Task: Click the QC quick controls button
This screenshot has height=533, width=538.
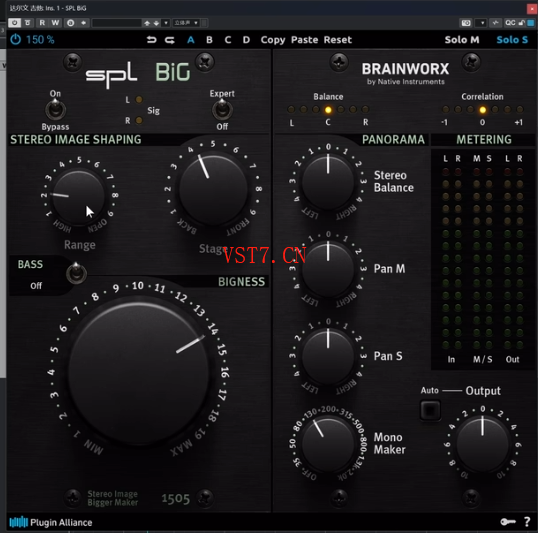Action: pos(510,23)
